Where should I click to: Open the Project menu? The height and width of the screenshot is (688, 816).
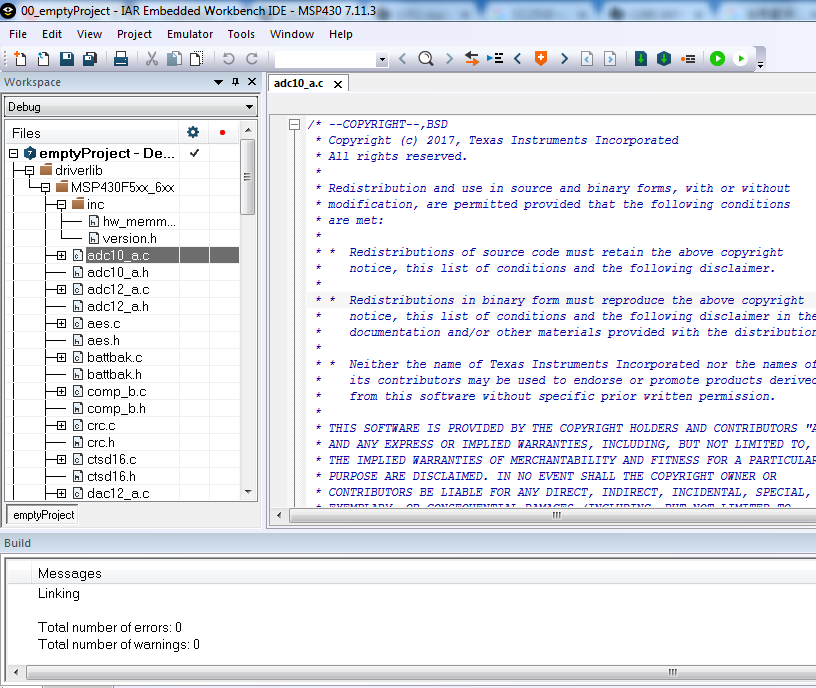(134, 34)
